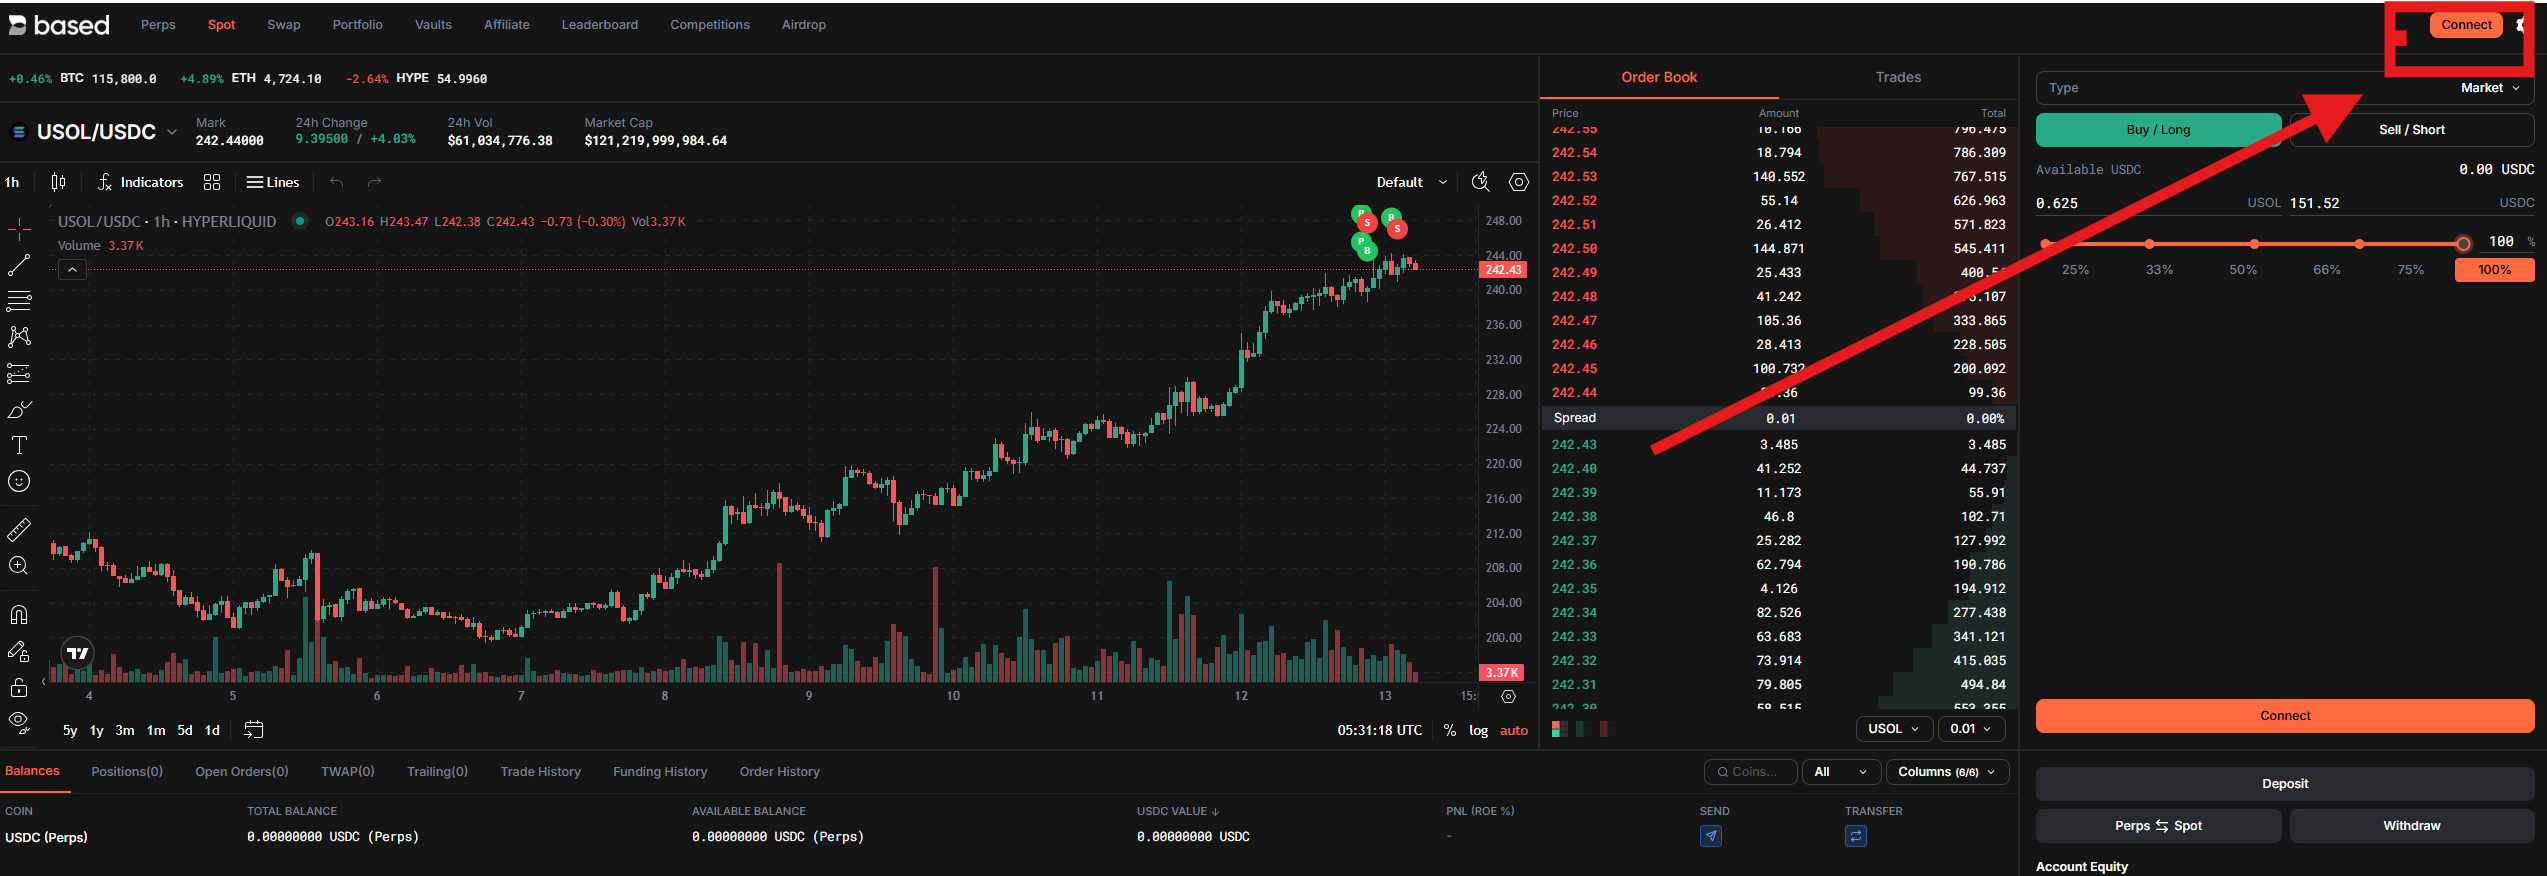Select the Sell / Short side

(2411, 130)
